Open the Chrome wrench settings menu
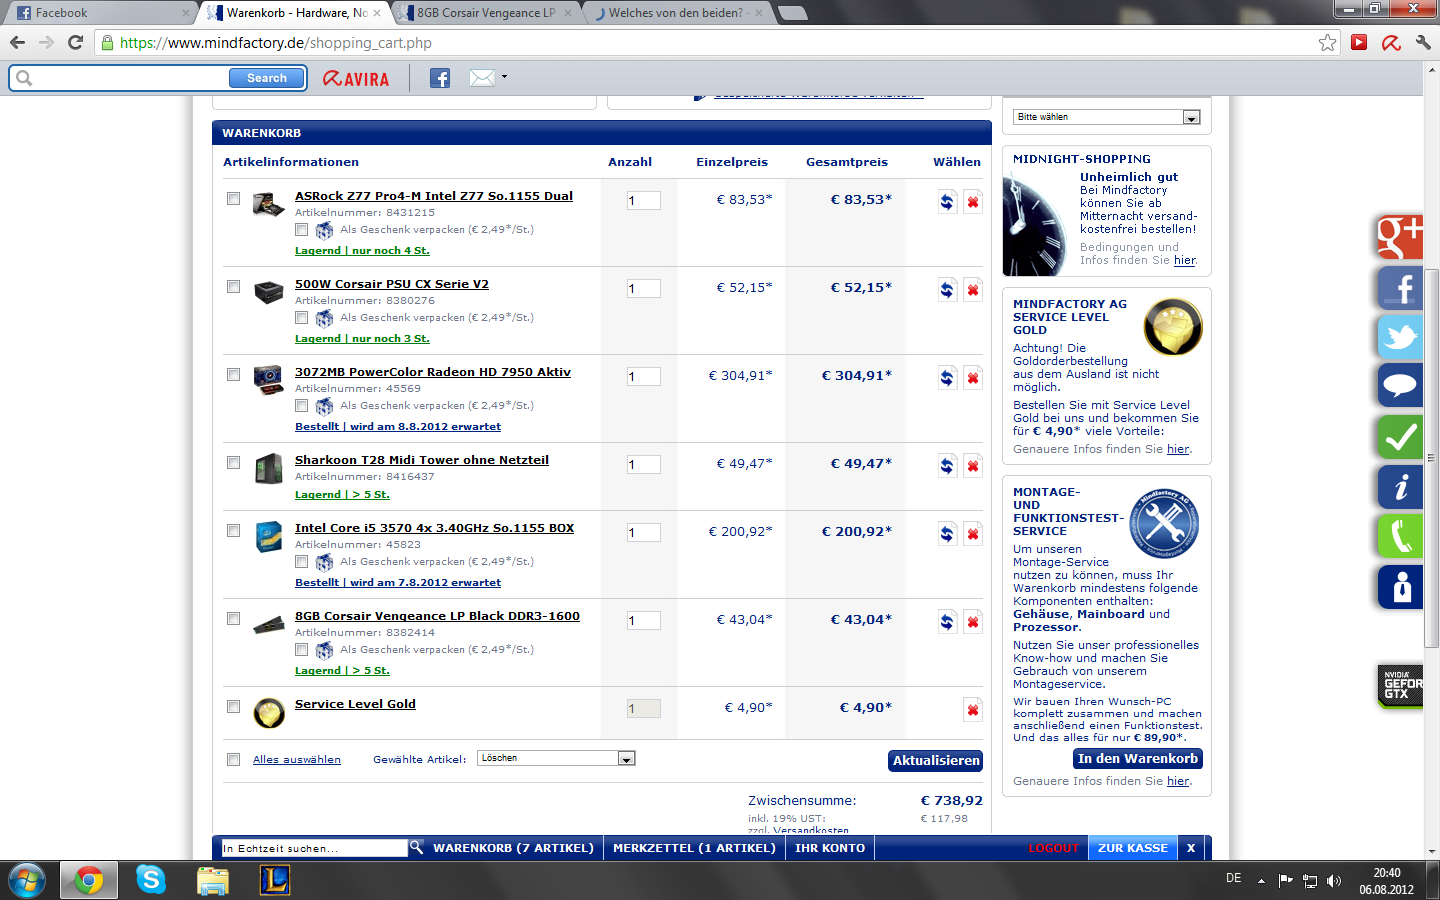The image size is (1440, 900). click(1423, 42)
